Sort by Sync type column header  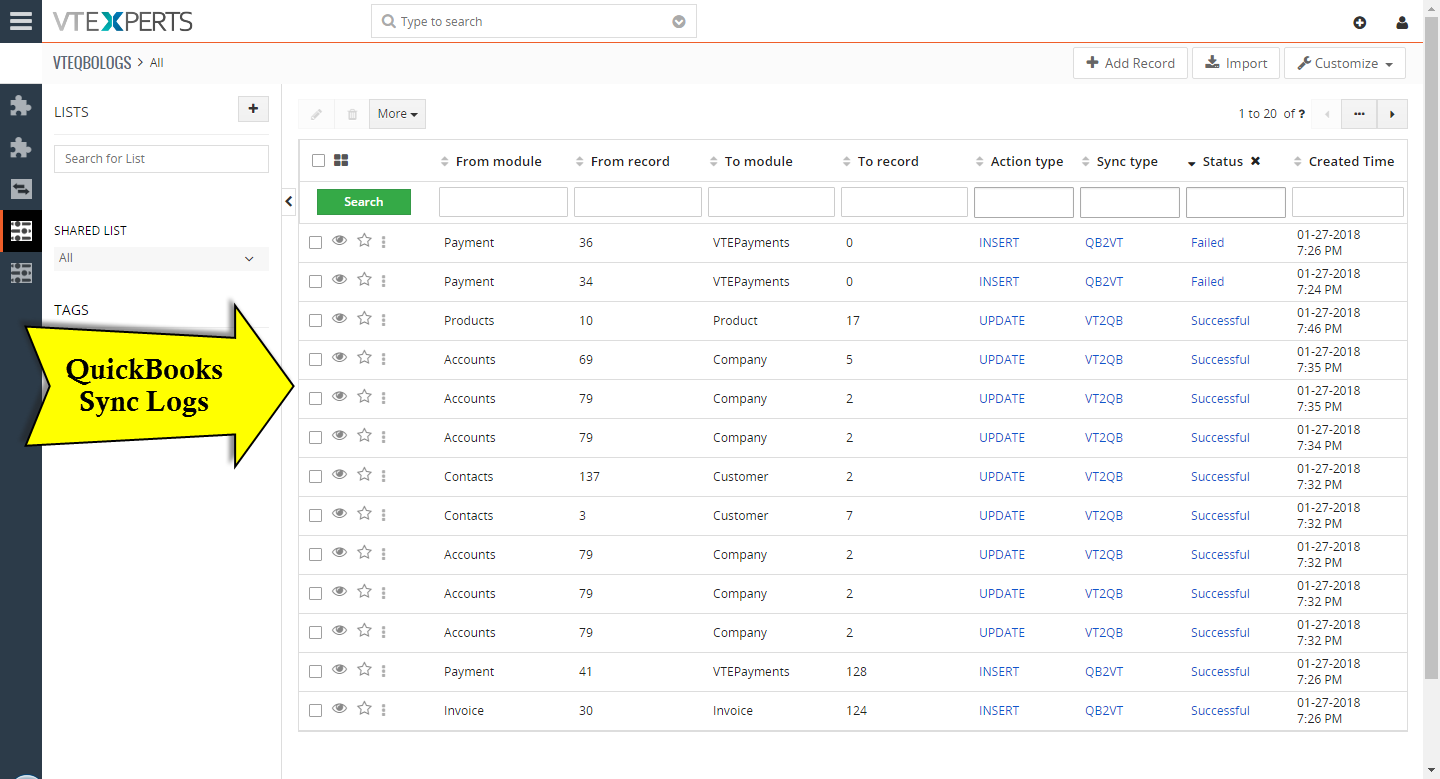click(1127, 161)
